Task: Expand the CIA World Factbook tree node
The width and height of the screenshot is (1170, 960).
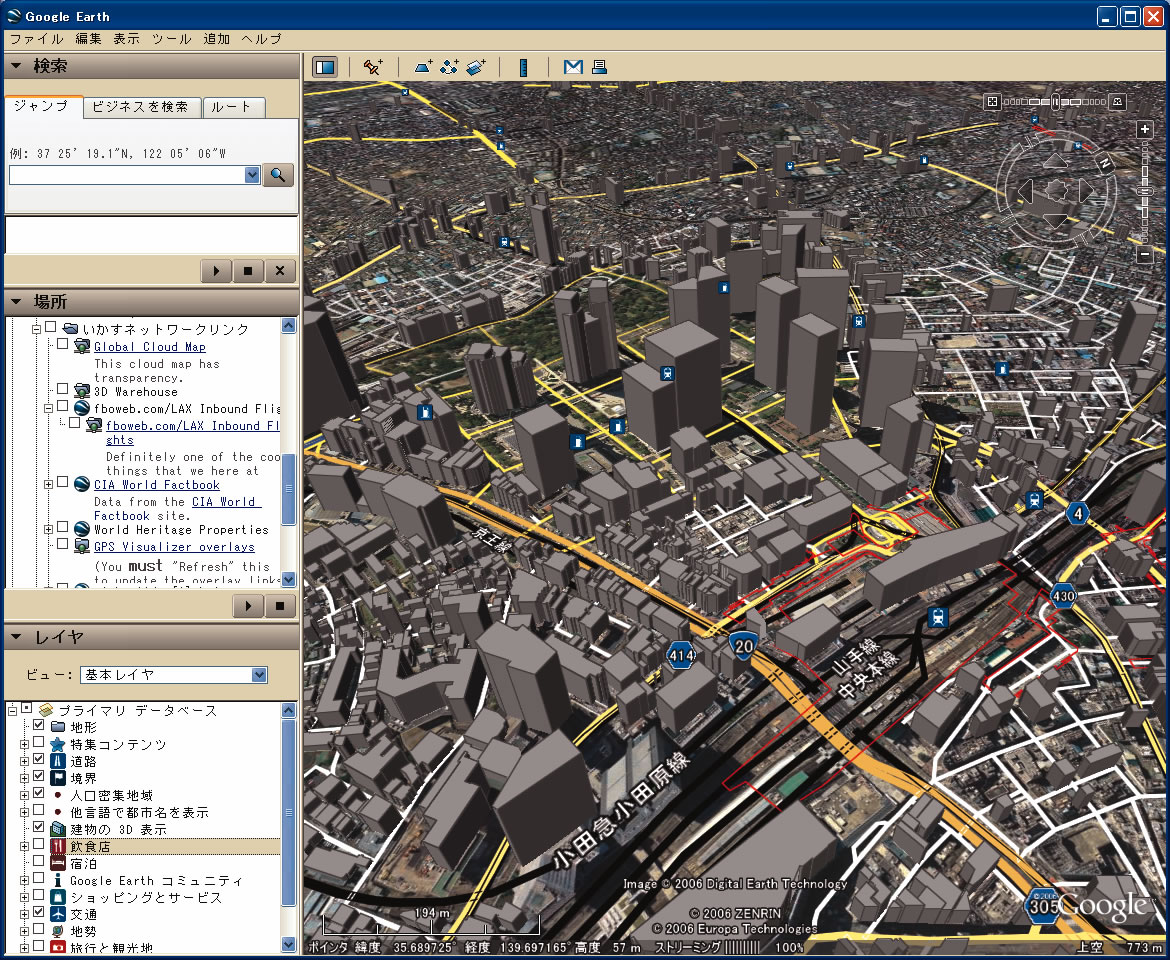Action: coord(49,484)
